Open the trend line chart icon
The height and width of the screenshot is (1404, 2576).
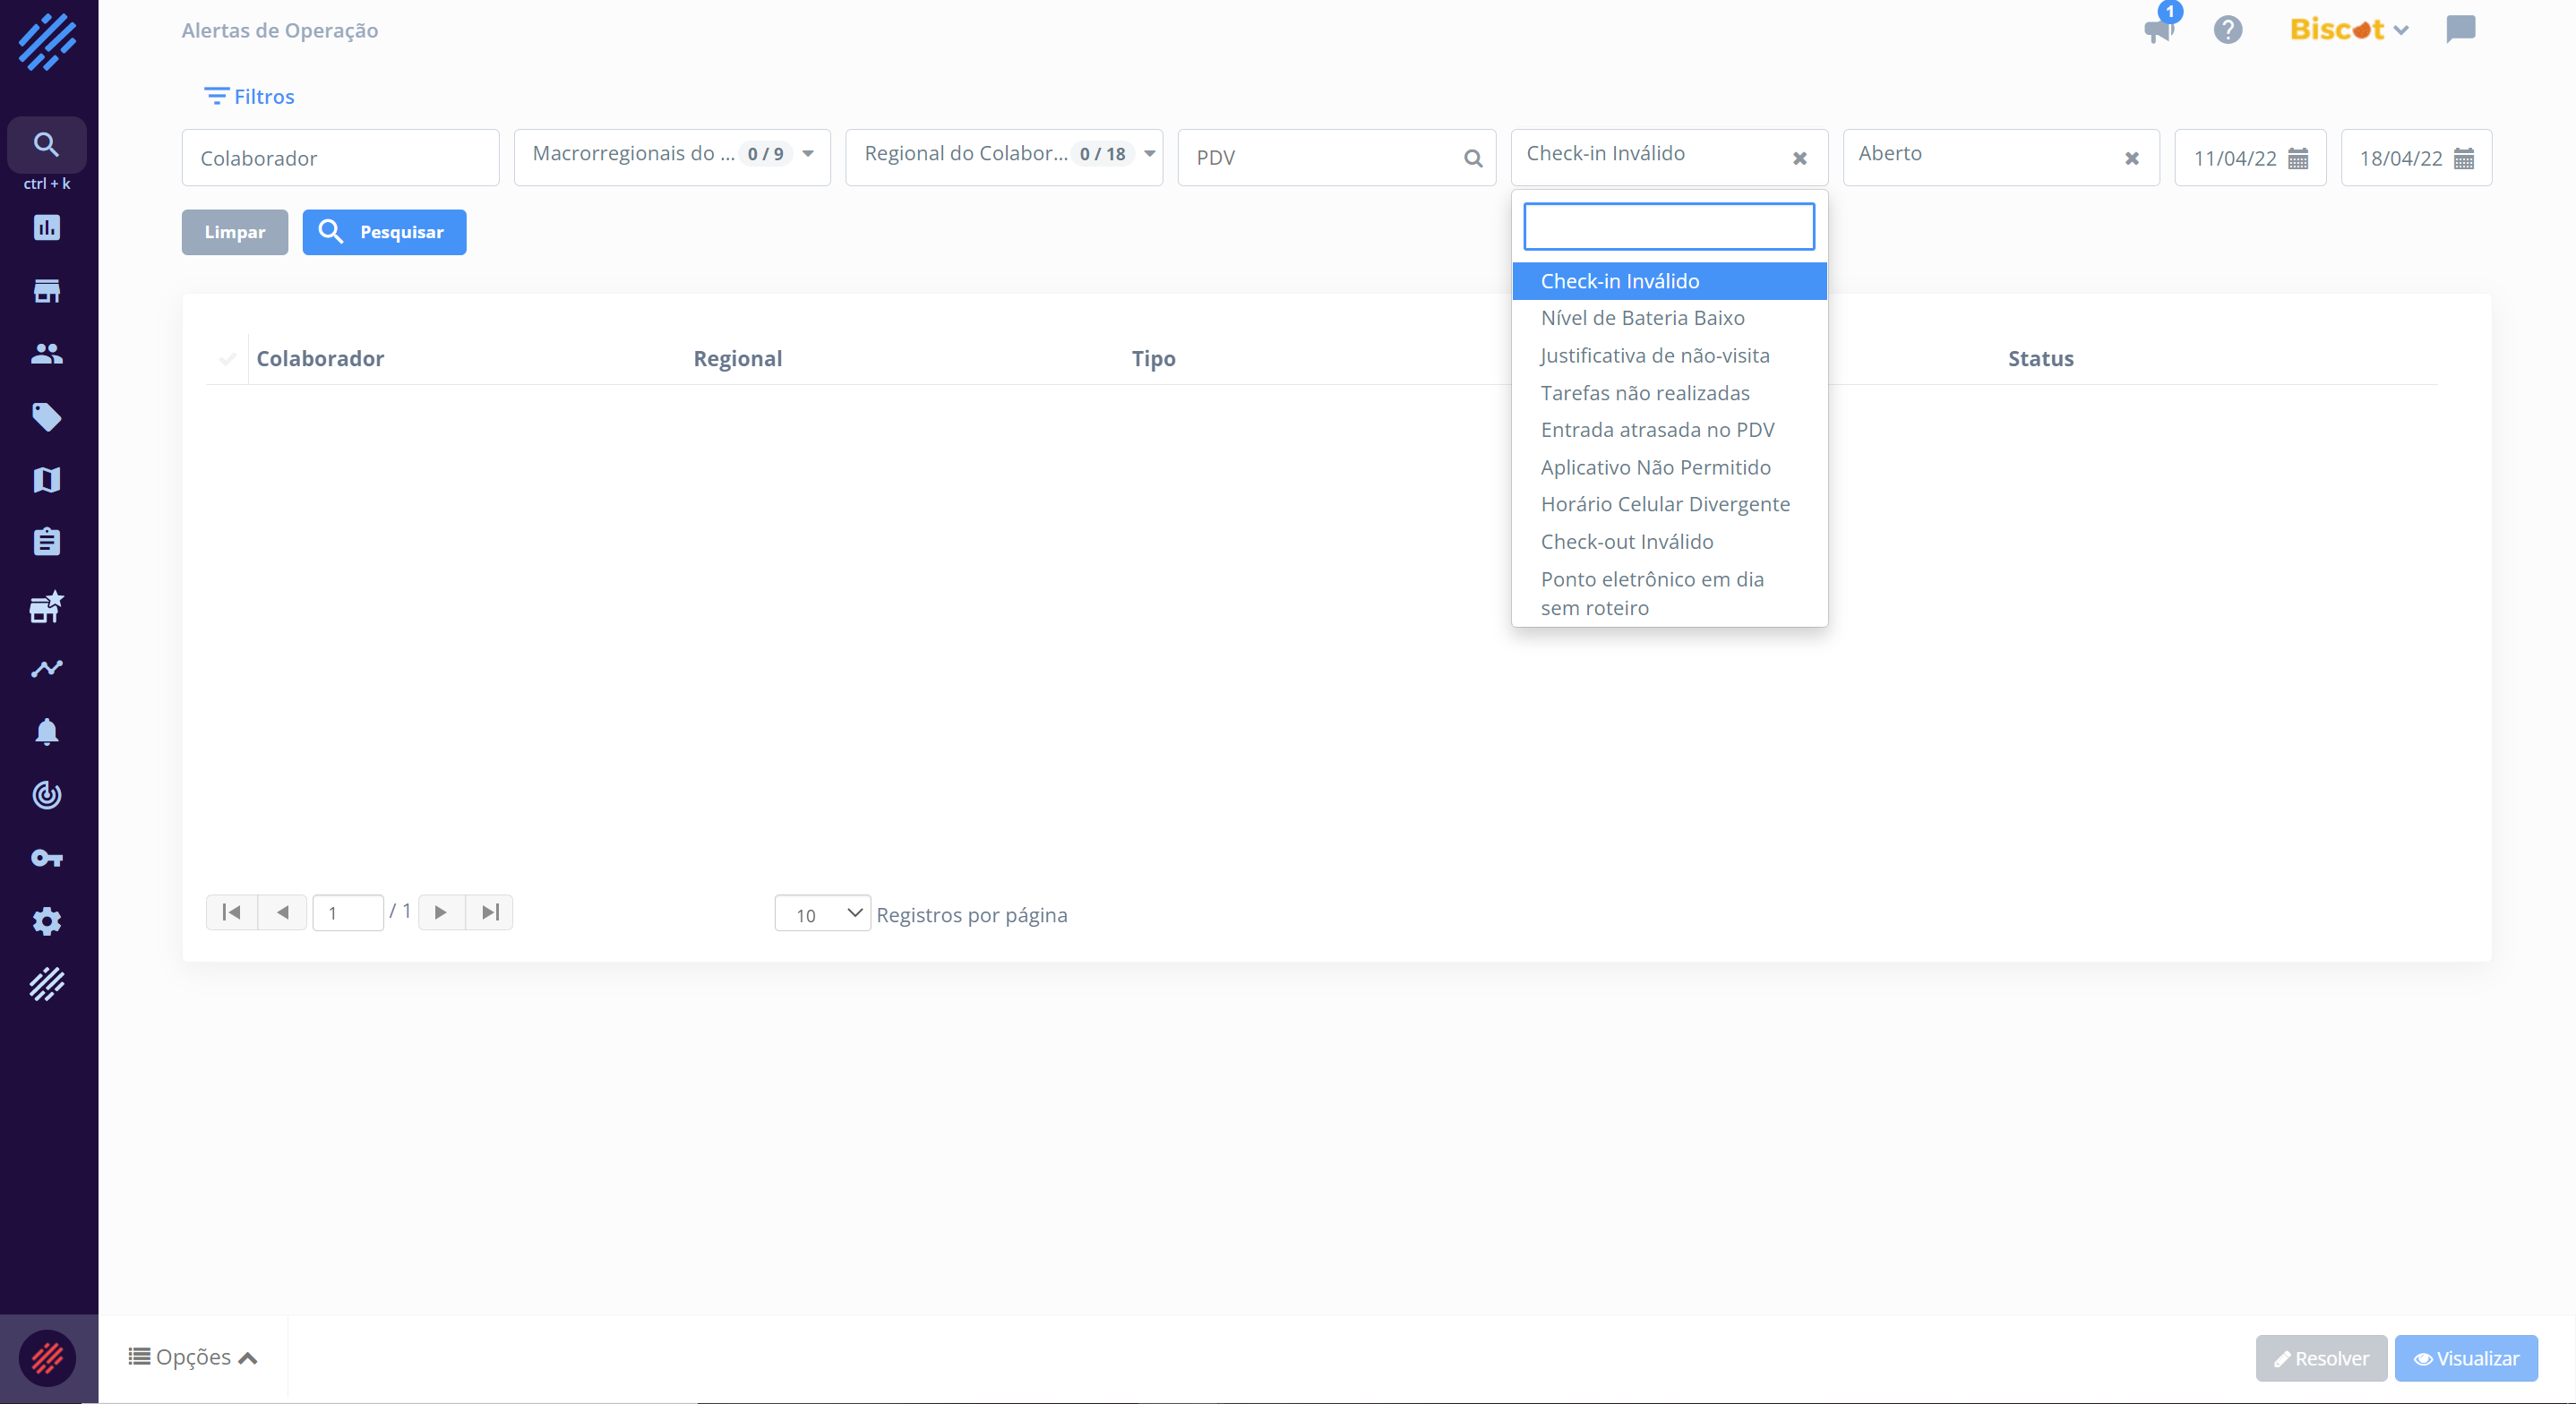47,669
